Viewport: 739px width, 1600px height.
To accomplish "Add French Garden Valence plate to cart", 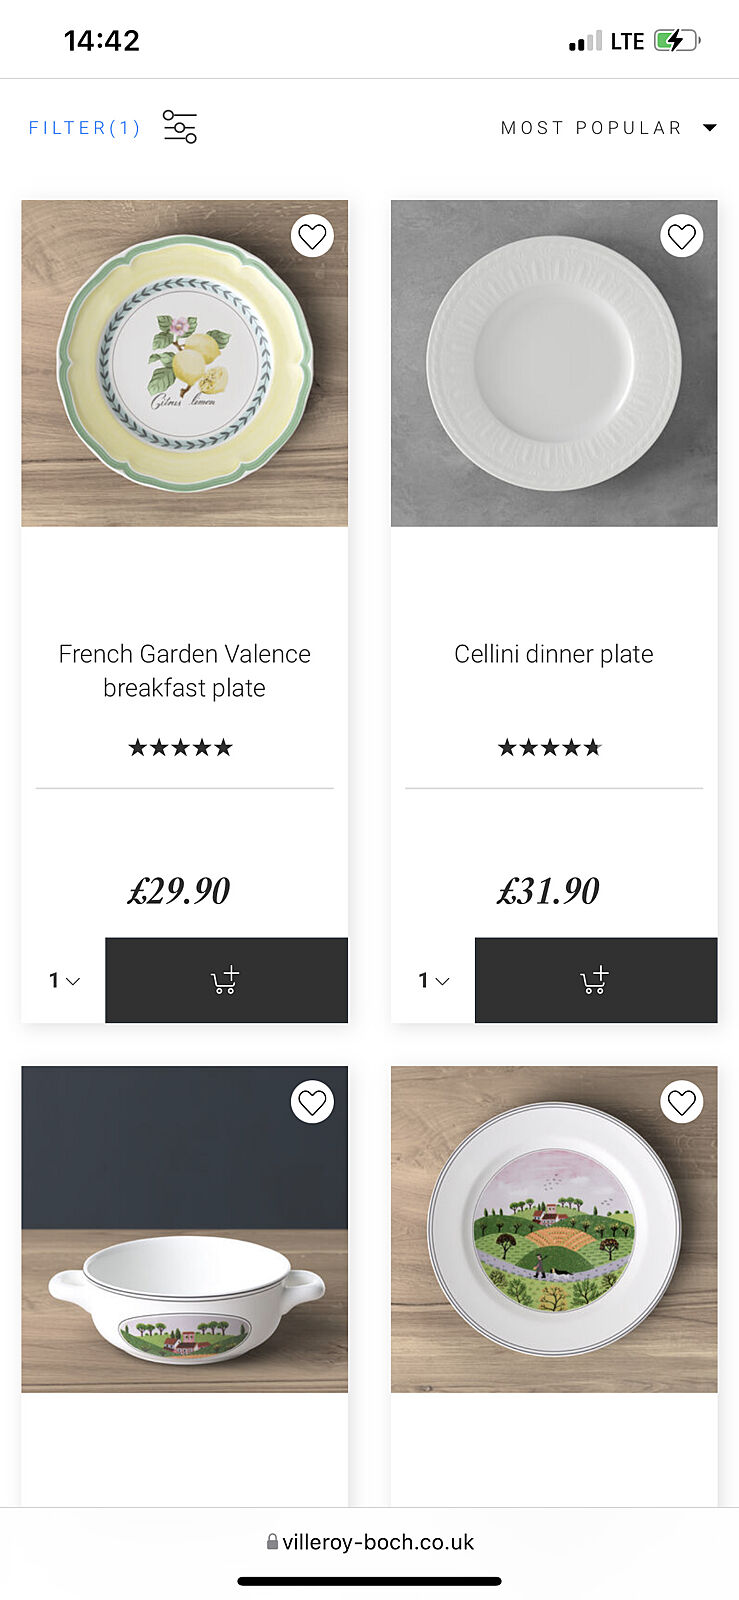I will tap(226, 980).
